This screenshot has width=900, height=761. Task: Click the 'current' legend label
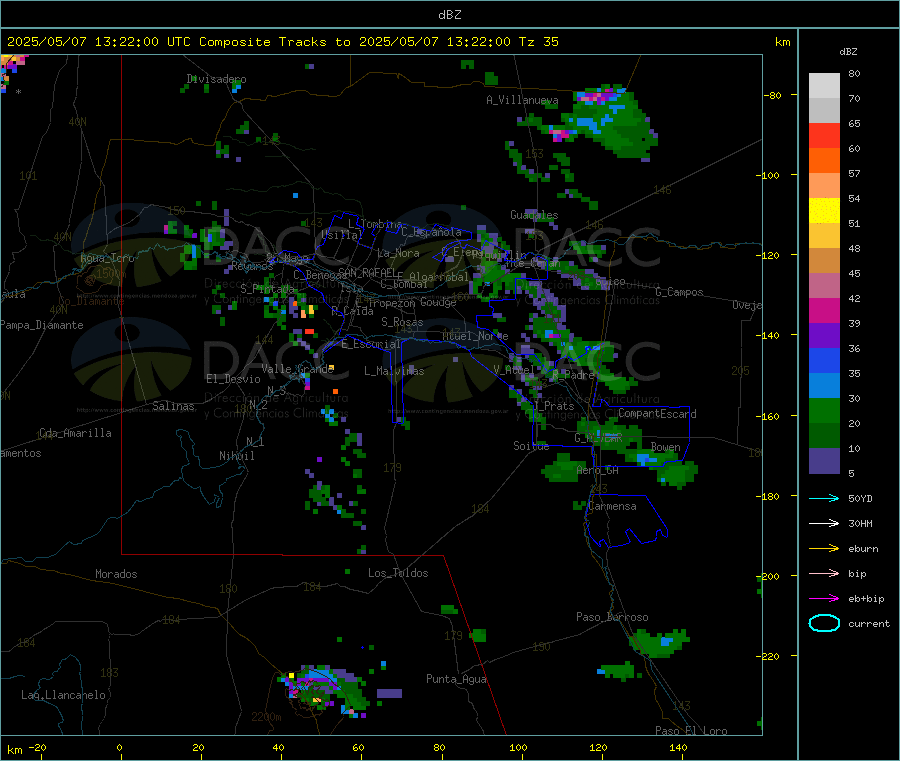coord(868,623)
